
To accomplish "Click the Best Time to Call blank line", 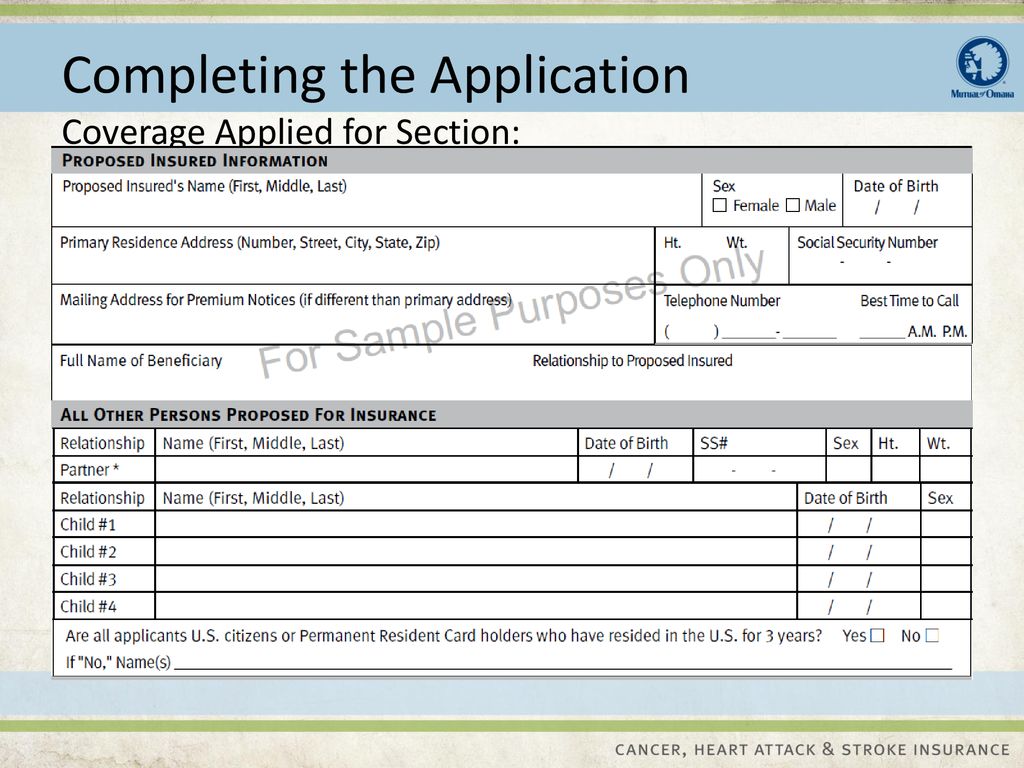I will click(x=882, y=332).
